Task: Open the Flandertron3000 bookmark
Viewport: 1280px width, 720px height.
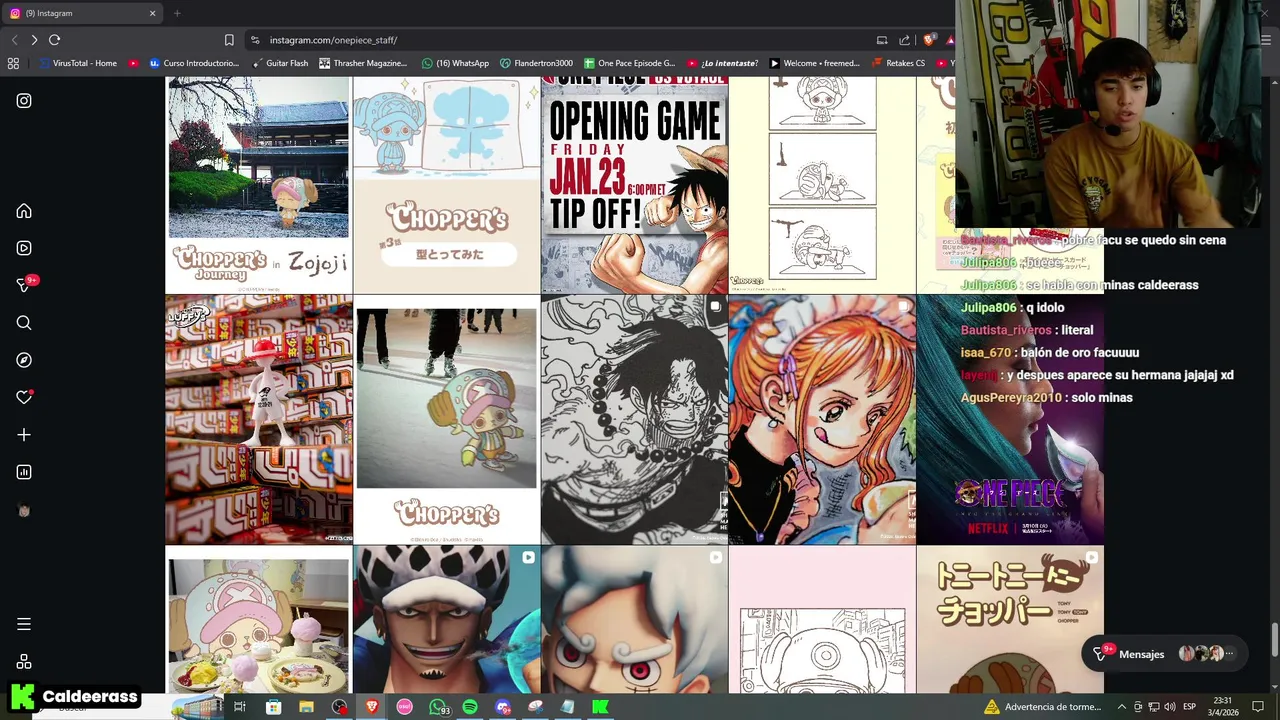Action: (x=537, y=63)
